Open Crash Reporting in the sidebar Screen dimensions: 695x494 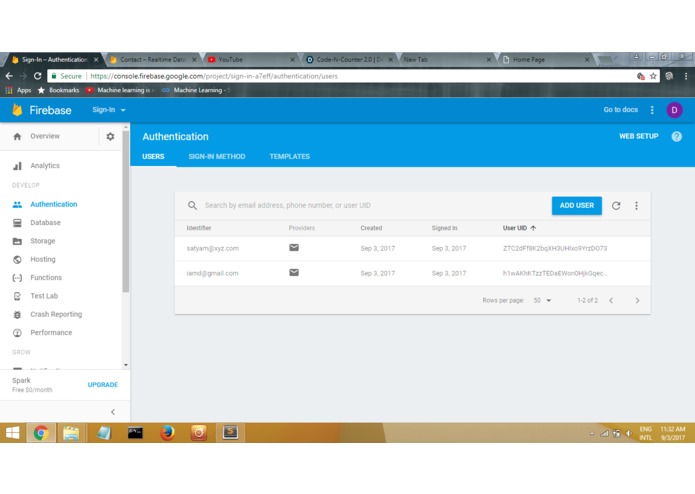56,314
